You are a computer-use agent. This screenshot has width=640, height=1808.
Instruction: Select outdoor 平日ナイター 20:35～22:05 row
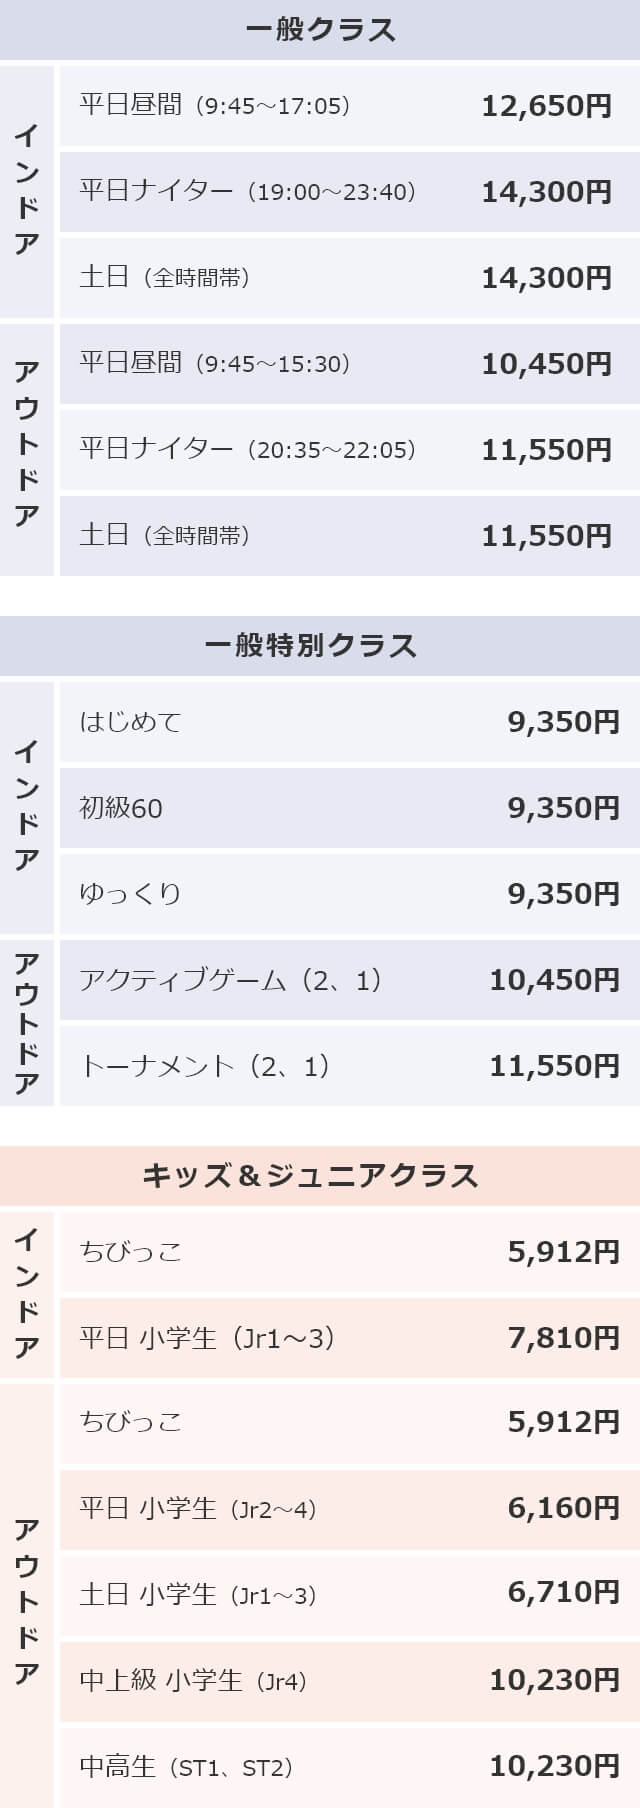pos(350,450)
